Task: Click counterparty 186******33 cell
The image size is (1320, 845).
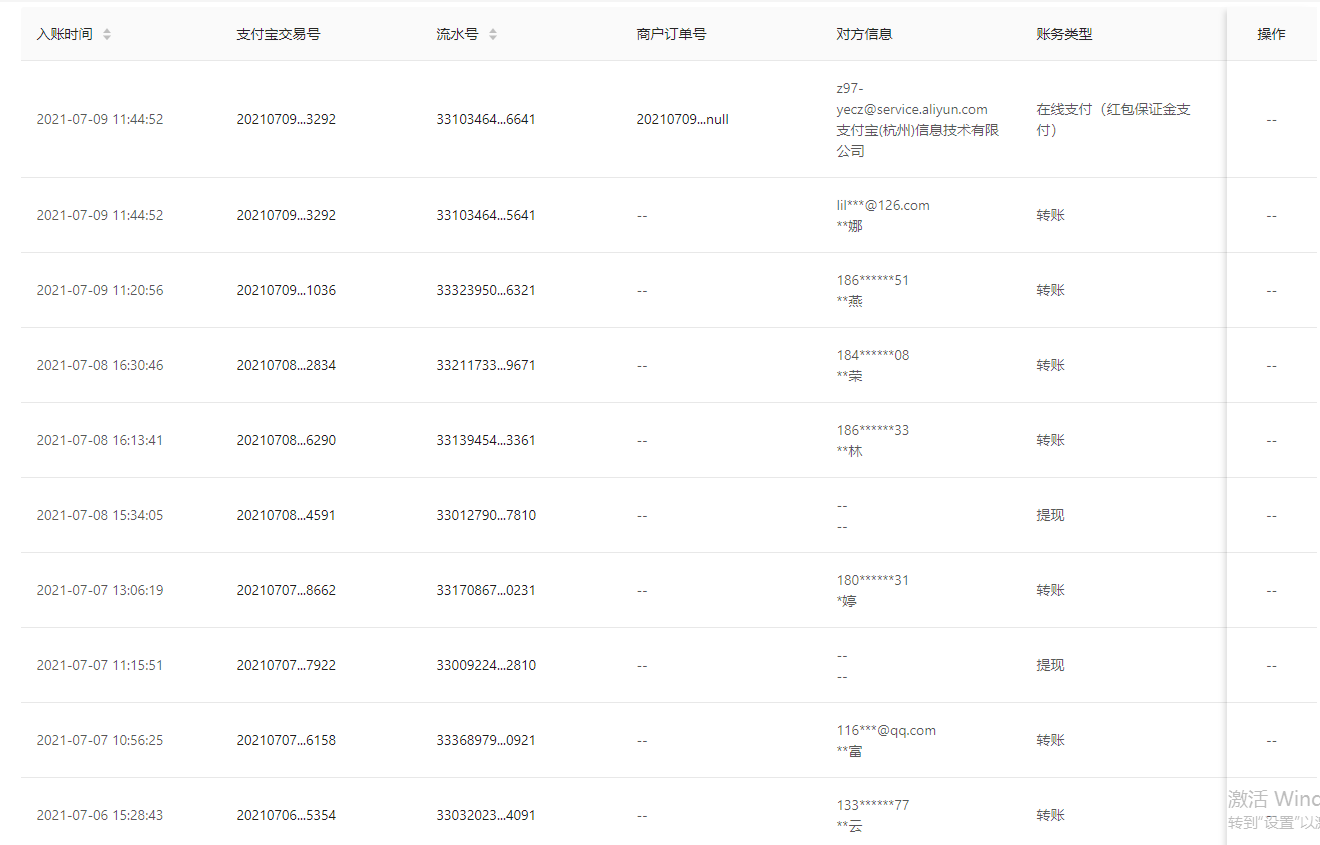Action: 873,430
